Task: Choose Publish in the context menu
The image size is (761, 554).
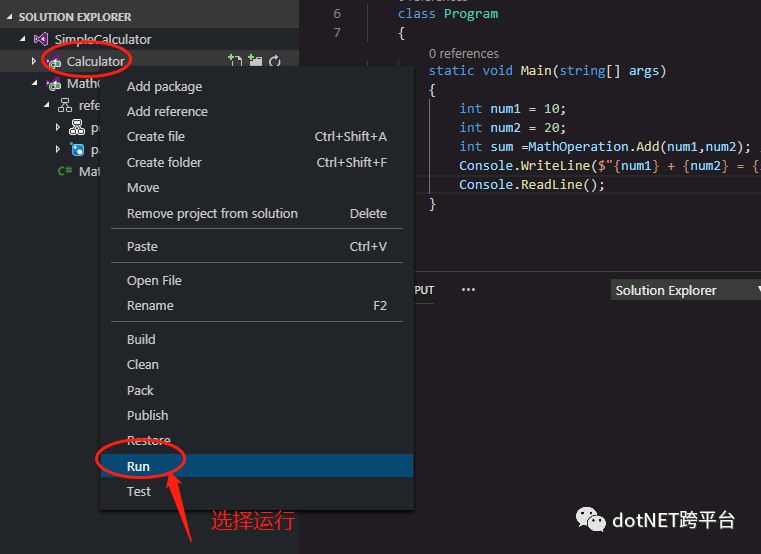Action: coord(257,416)
